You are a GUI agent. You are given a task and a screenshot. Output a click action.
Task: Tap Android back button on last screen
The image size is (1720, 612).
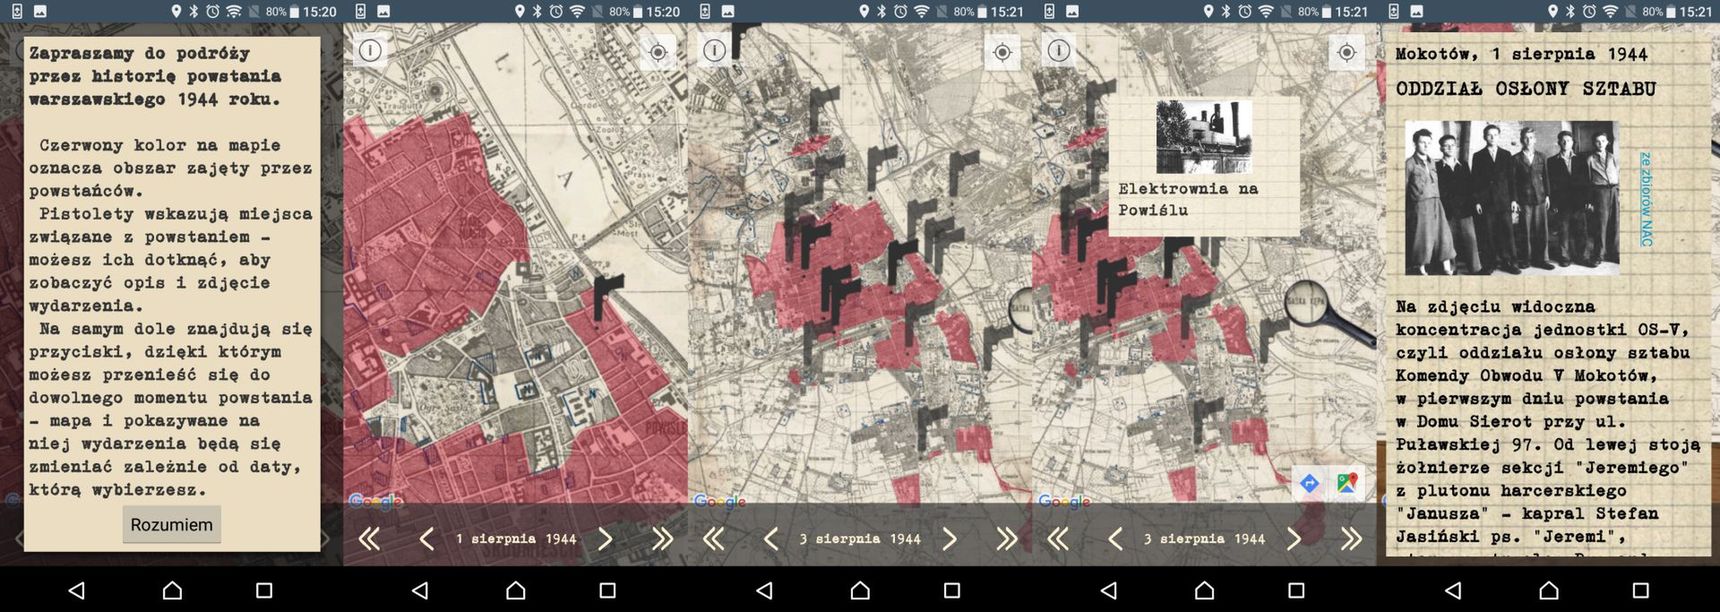pyautogui.click(x=1453, y=590)
